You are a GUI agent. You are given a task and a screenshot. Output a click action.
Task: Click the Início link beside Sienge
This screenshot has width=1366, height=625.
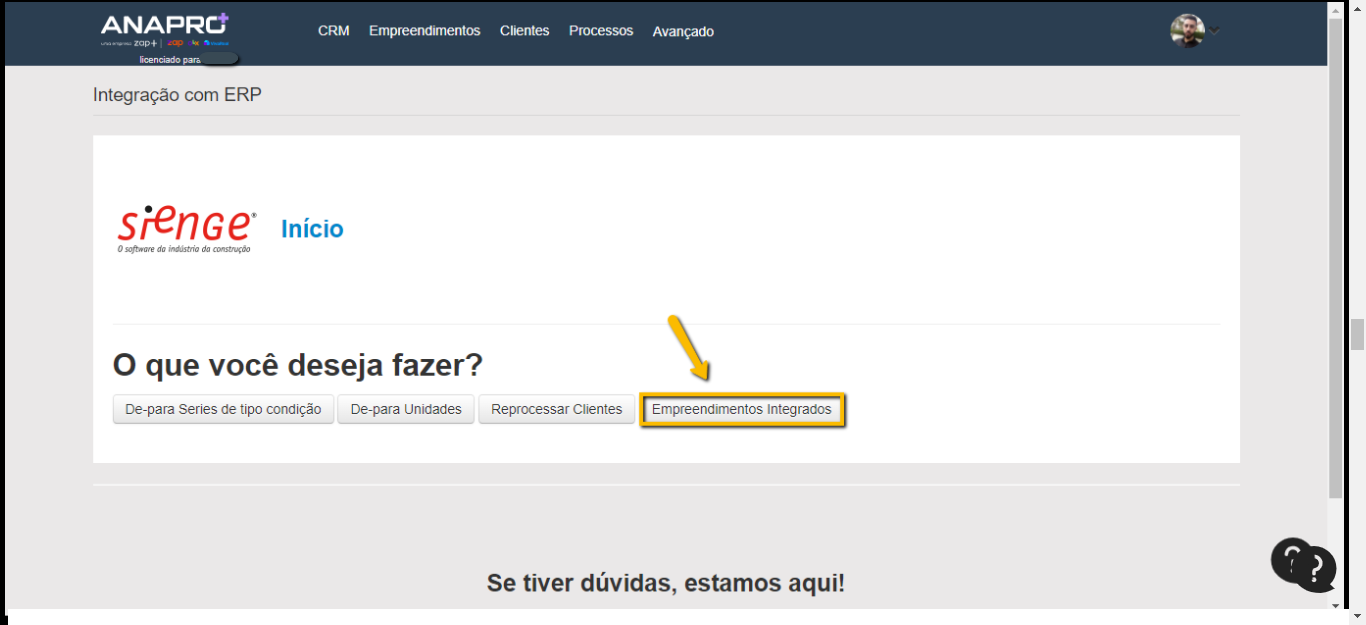[312, 229]
